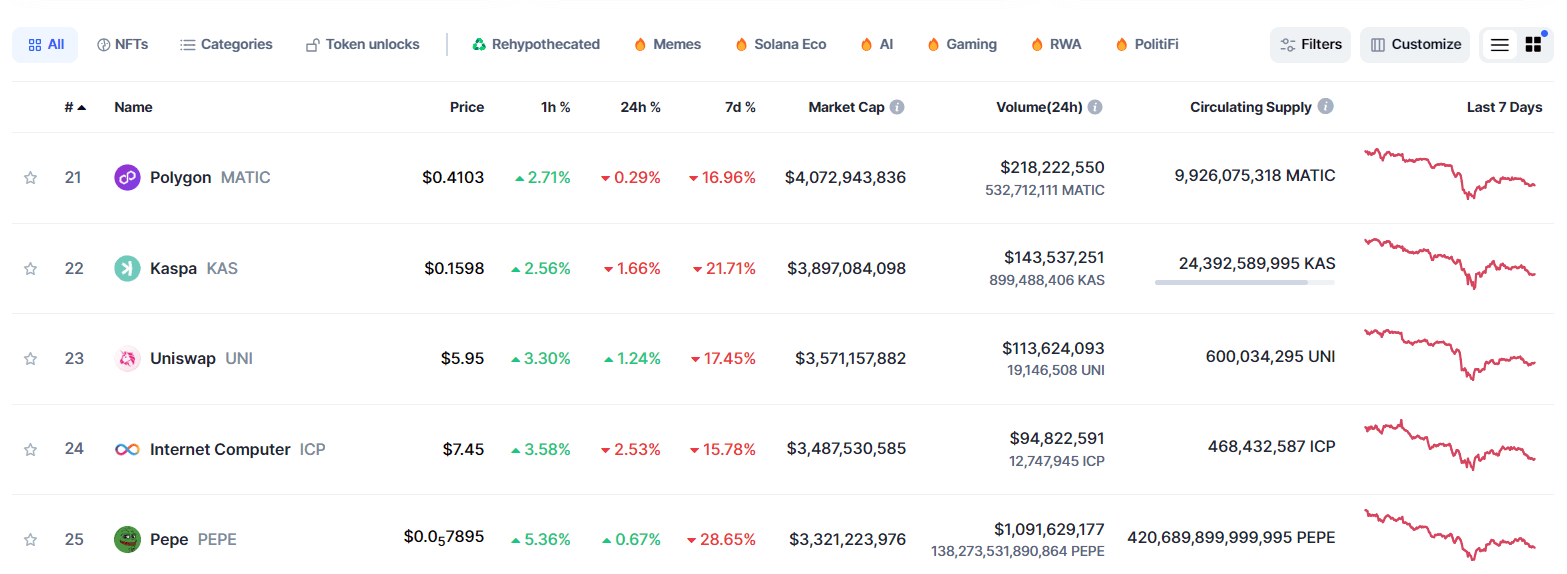Open the Customize columns options
1567x574 pixels.
[1415, 45]
